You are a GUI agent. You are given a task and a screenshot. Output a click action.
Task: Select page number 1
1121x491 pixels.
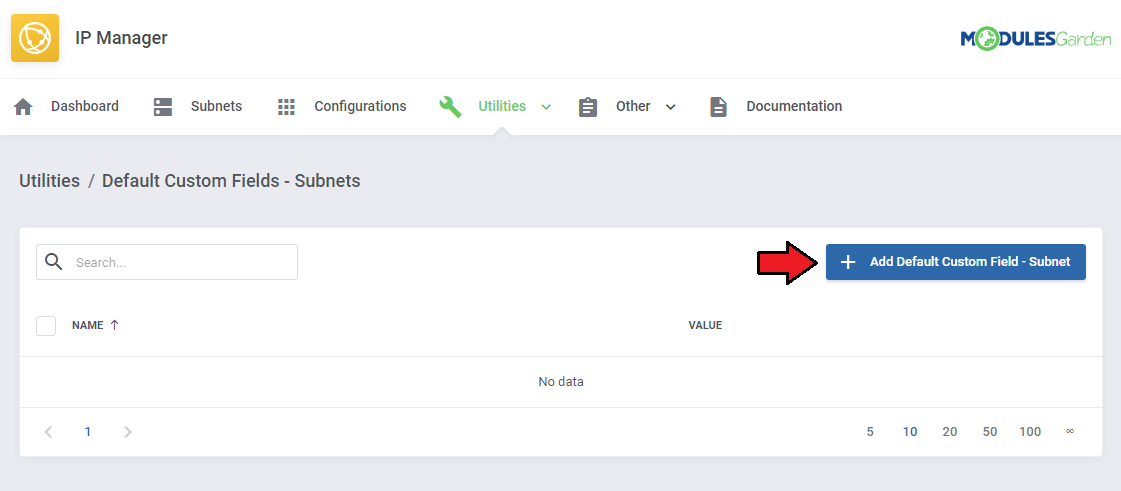point(88,432)
